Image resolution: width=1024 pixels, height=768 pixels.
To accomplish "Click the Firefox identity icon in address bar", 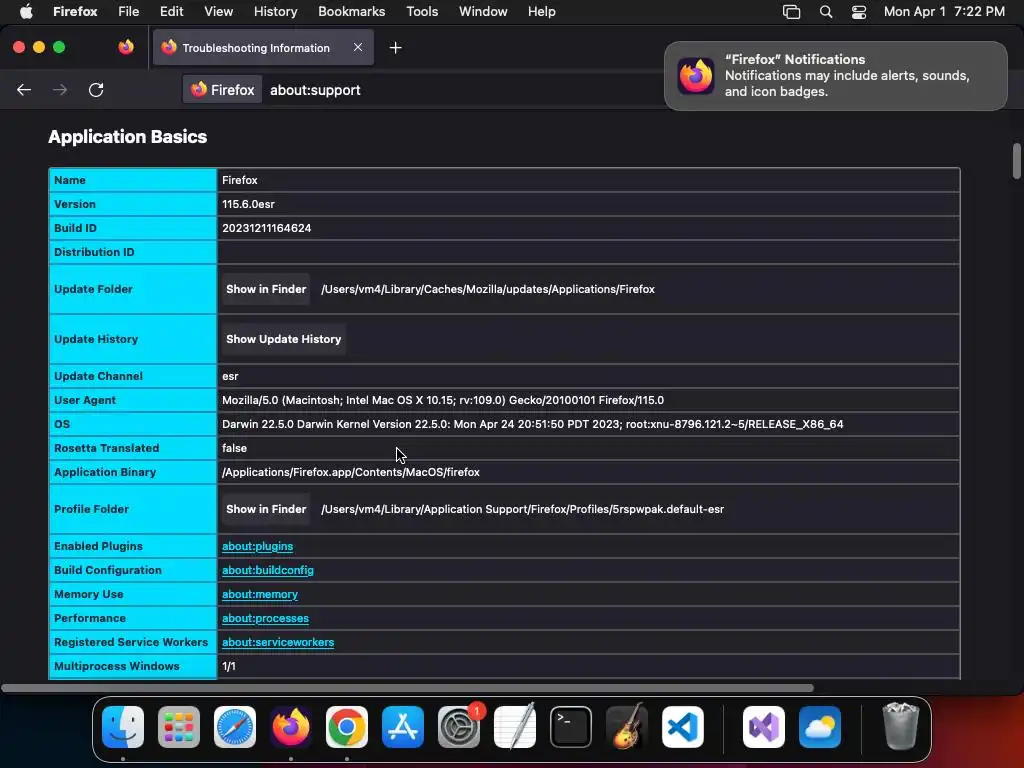I will (222, 90).
